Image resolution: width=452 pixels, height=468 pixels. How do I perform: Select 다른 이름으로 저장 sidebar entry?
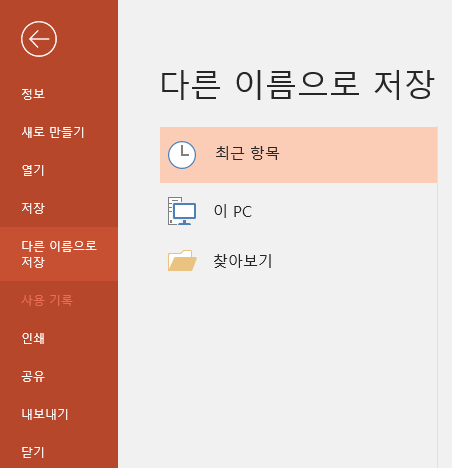(x=59, y=254)
